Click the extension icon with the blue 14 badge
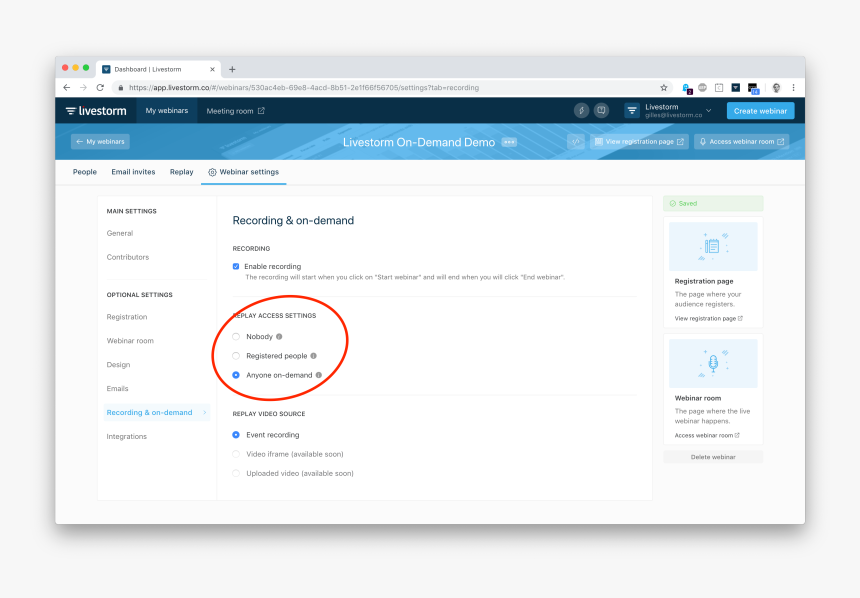Viewport: 860px width, 598px height. click(x=753, y=88)
